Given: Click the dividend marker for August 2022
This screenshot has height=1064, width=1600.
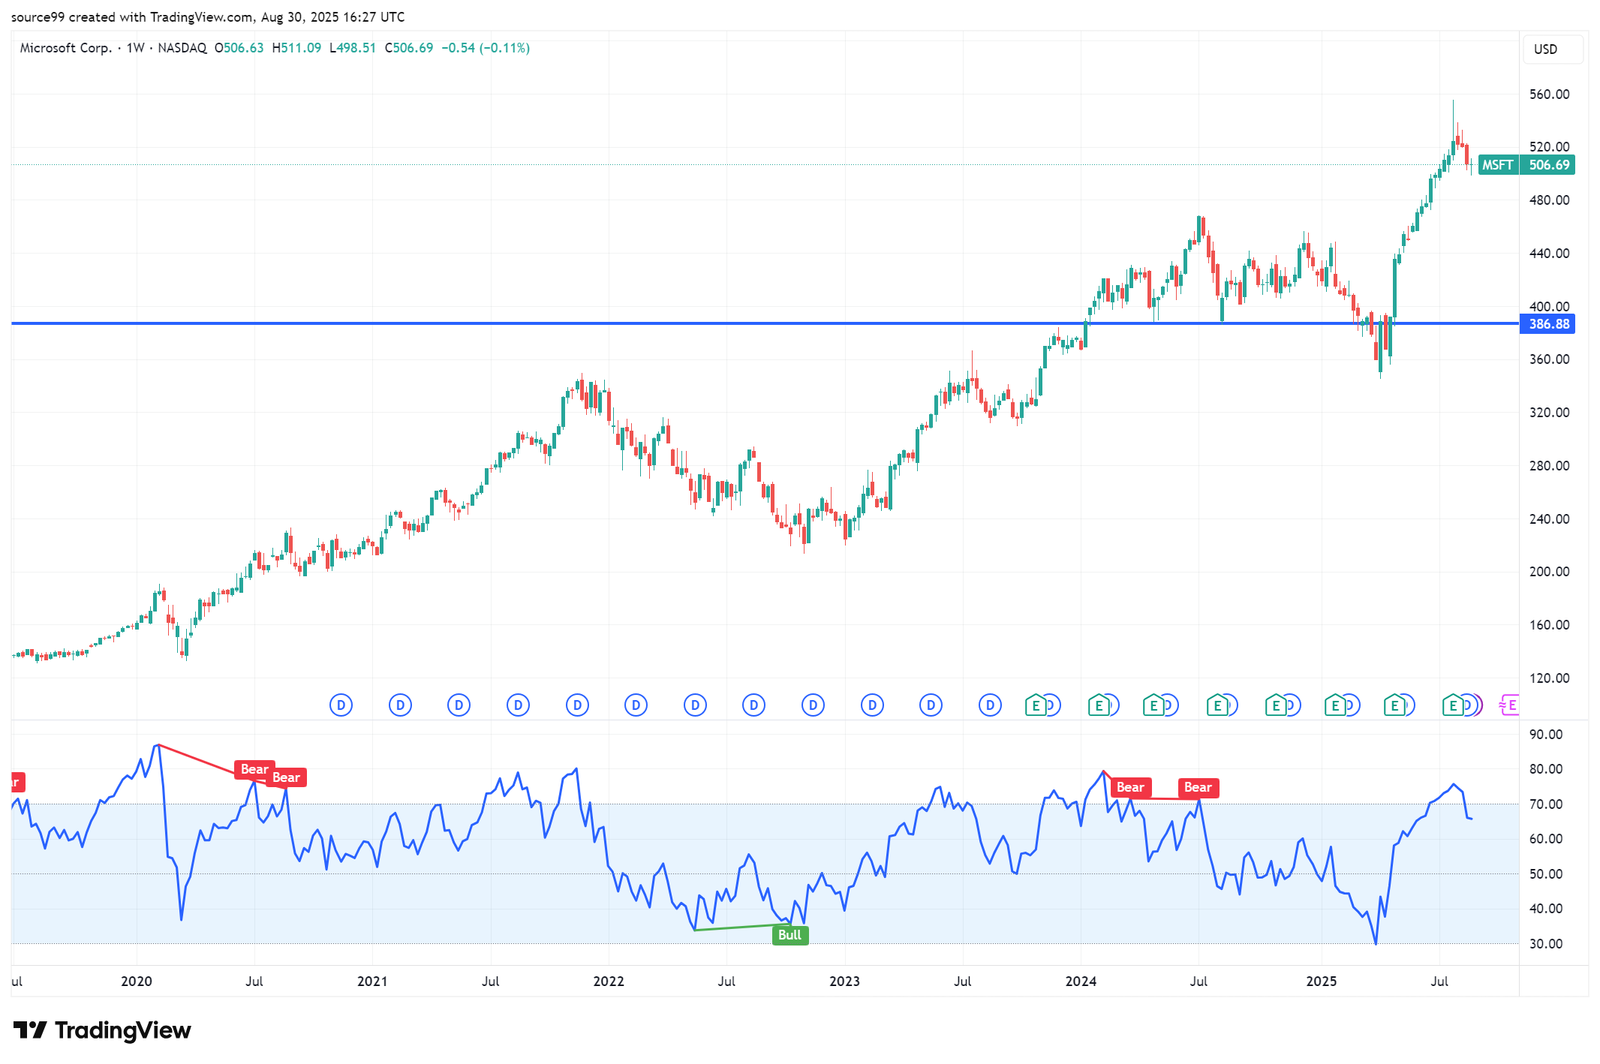Looking at the screenshot, I should click(754, 705).
